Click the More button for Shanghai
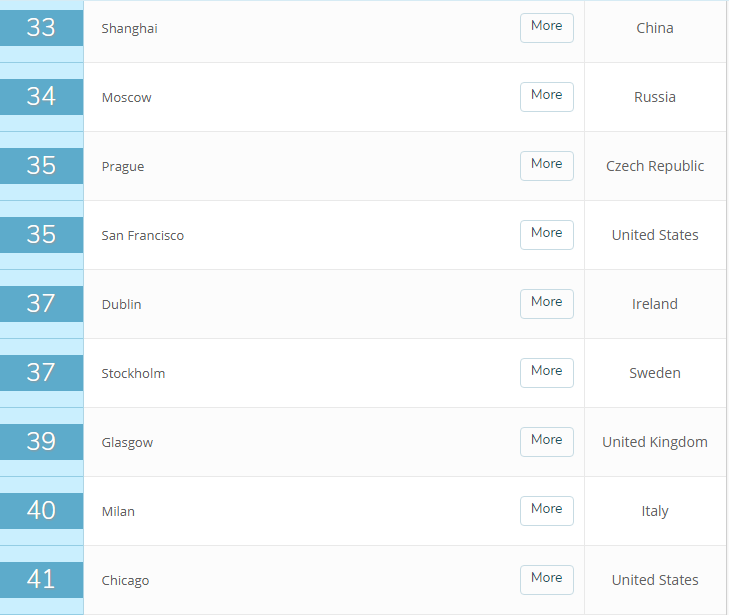Image resolution: width=729 pixels, height=615 pixels. [546, 27]
